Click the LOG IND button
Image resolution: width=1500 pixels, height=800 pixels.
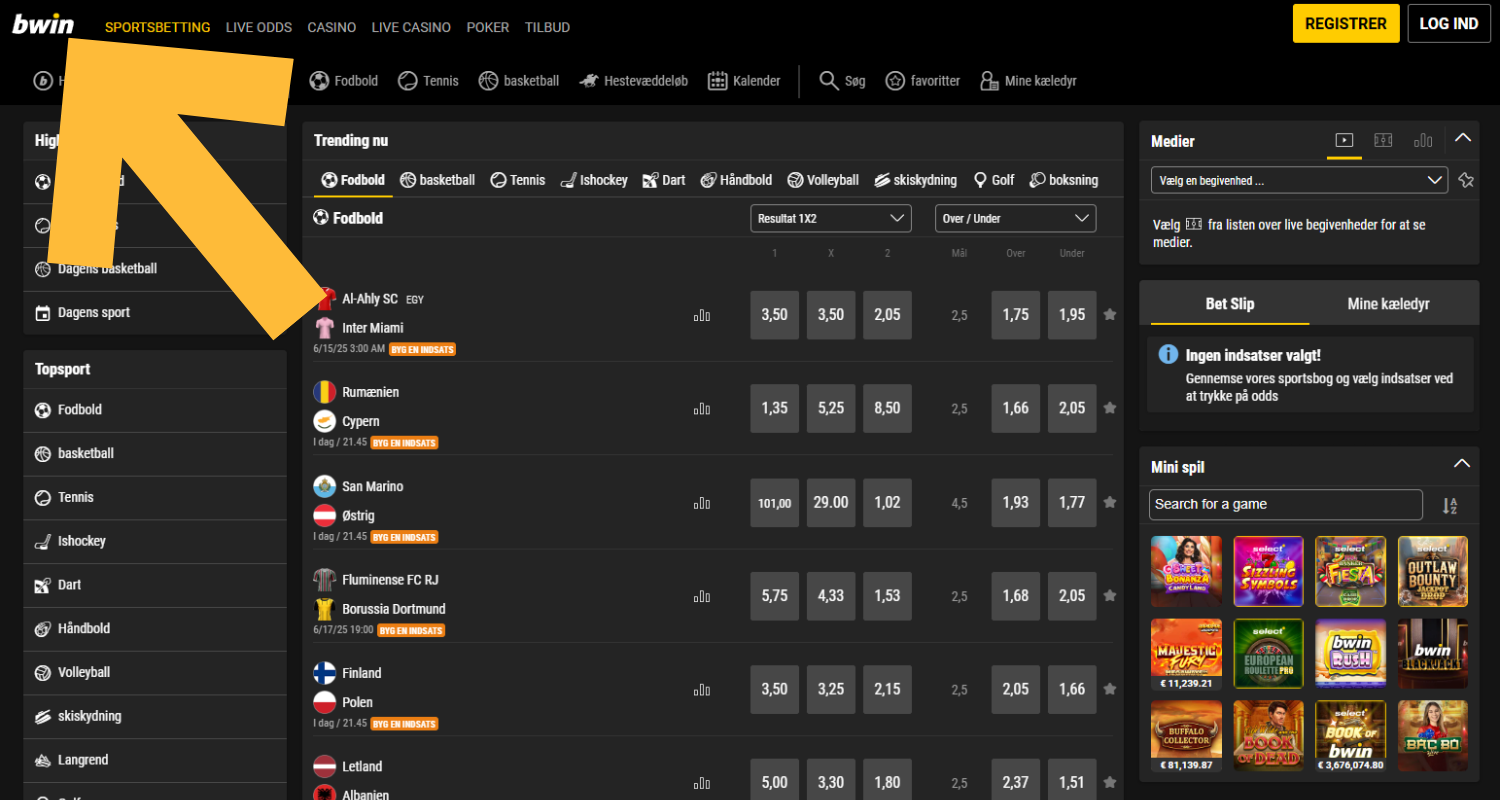click(x=1449, y=24)
